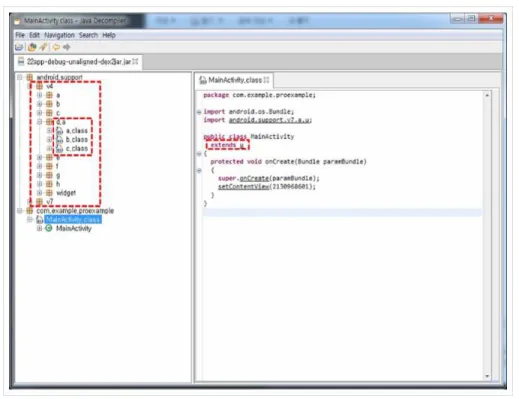Expand package b under v4
This screenshot has height=399, width=519.
39,104
